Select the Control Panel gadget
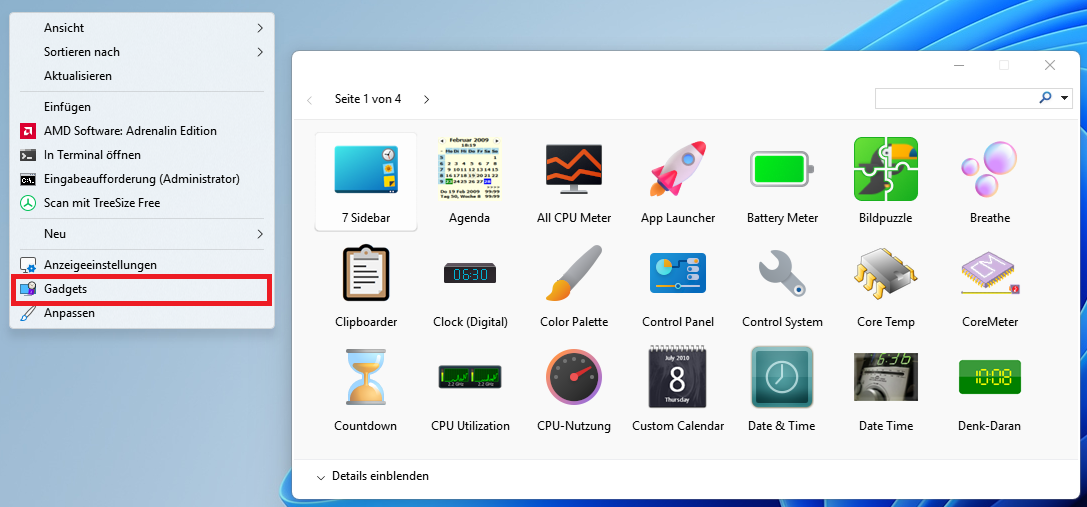Image resolution: width=1087 pixels, height=507 pixels. tap(678, 273)
